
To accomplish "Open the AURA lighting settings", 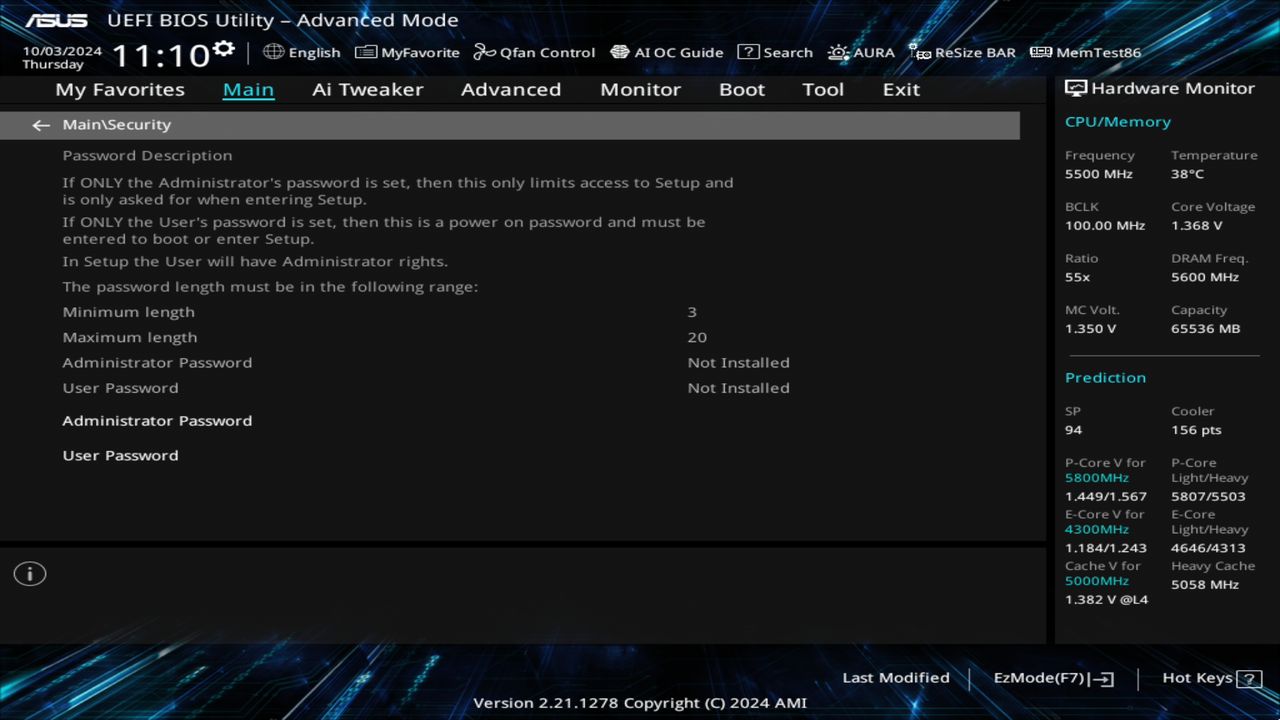I will (x=861, y=52).
